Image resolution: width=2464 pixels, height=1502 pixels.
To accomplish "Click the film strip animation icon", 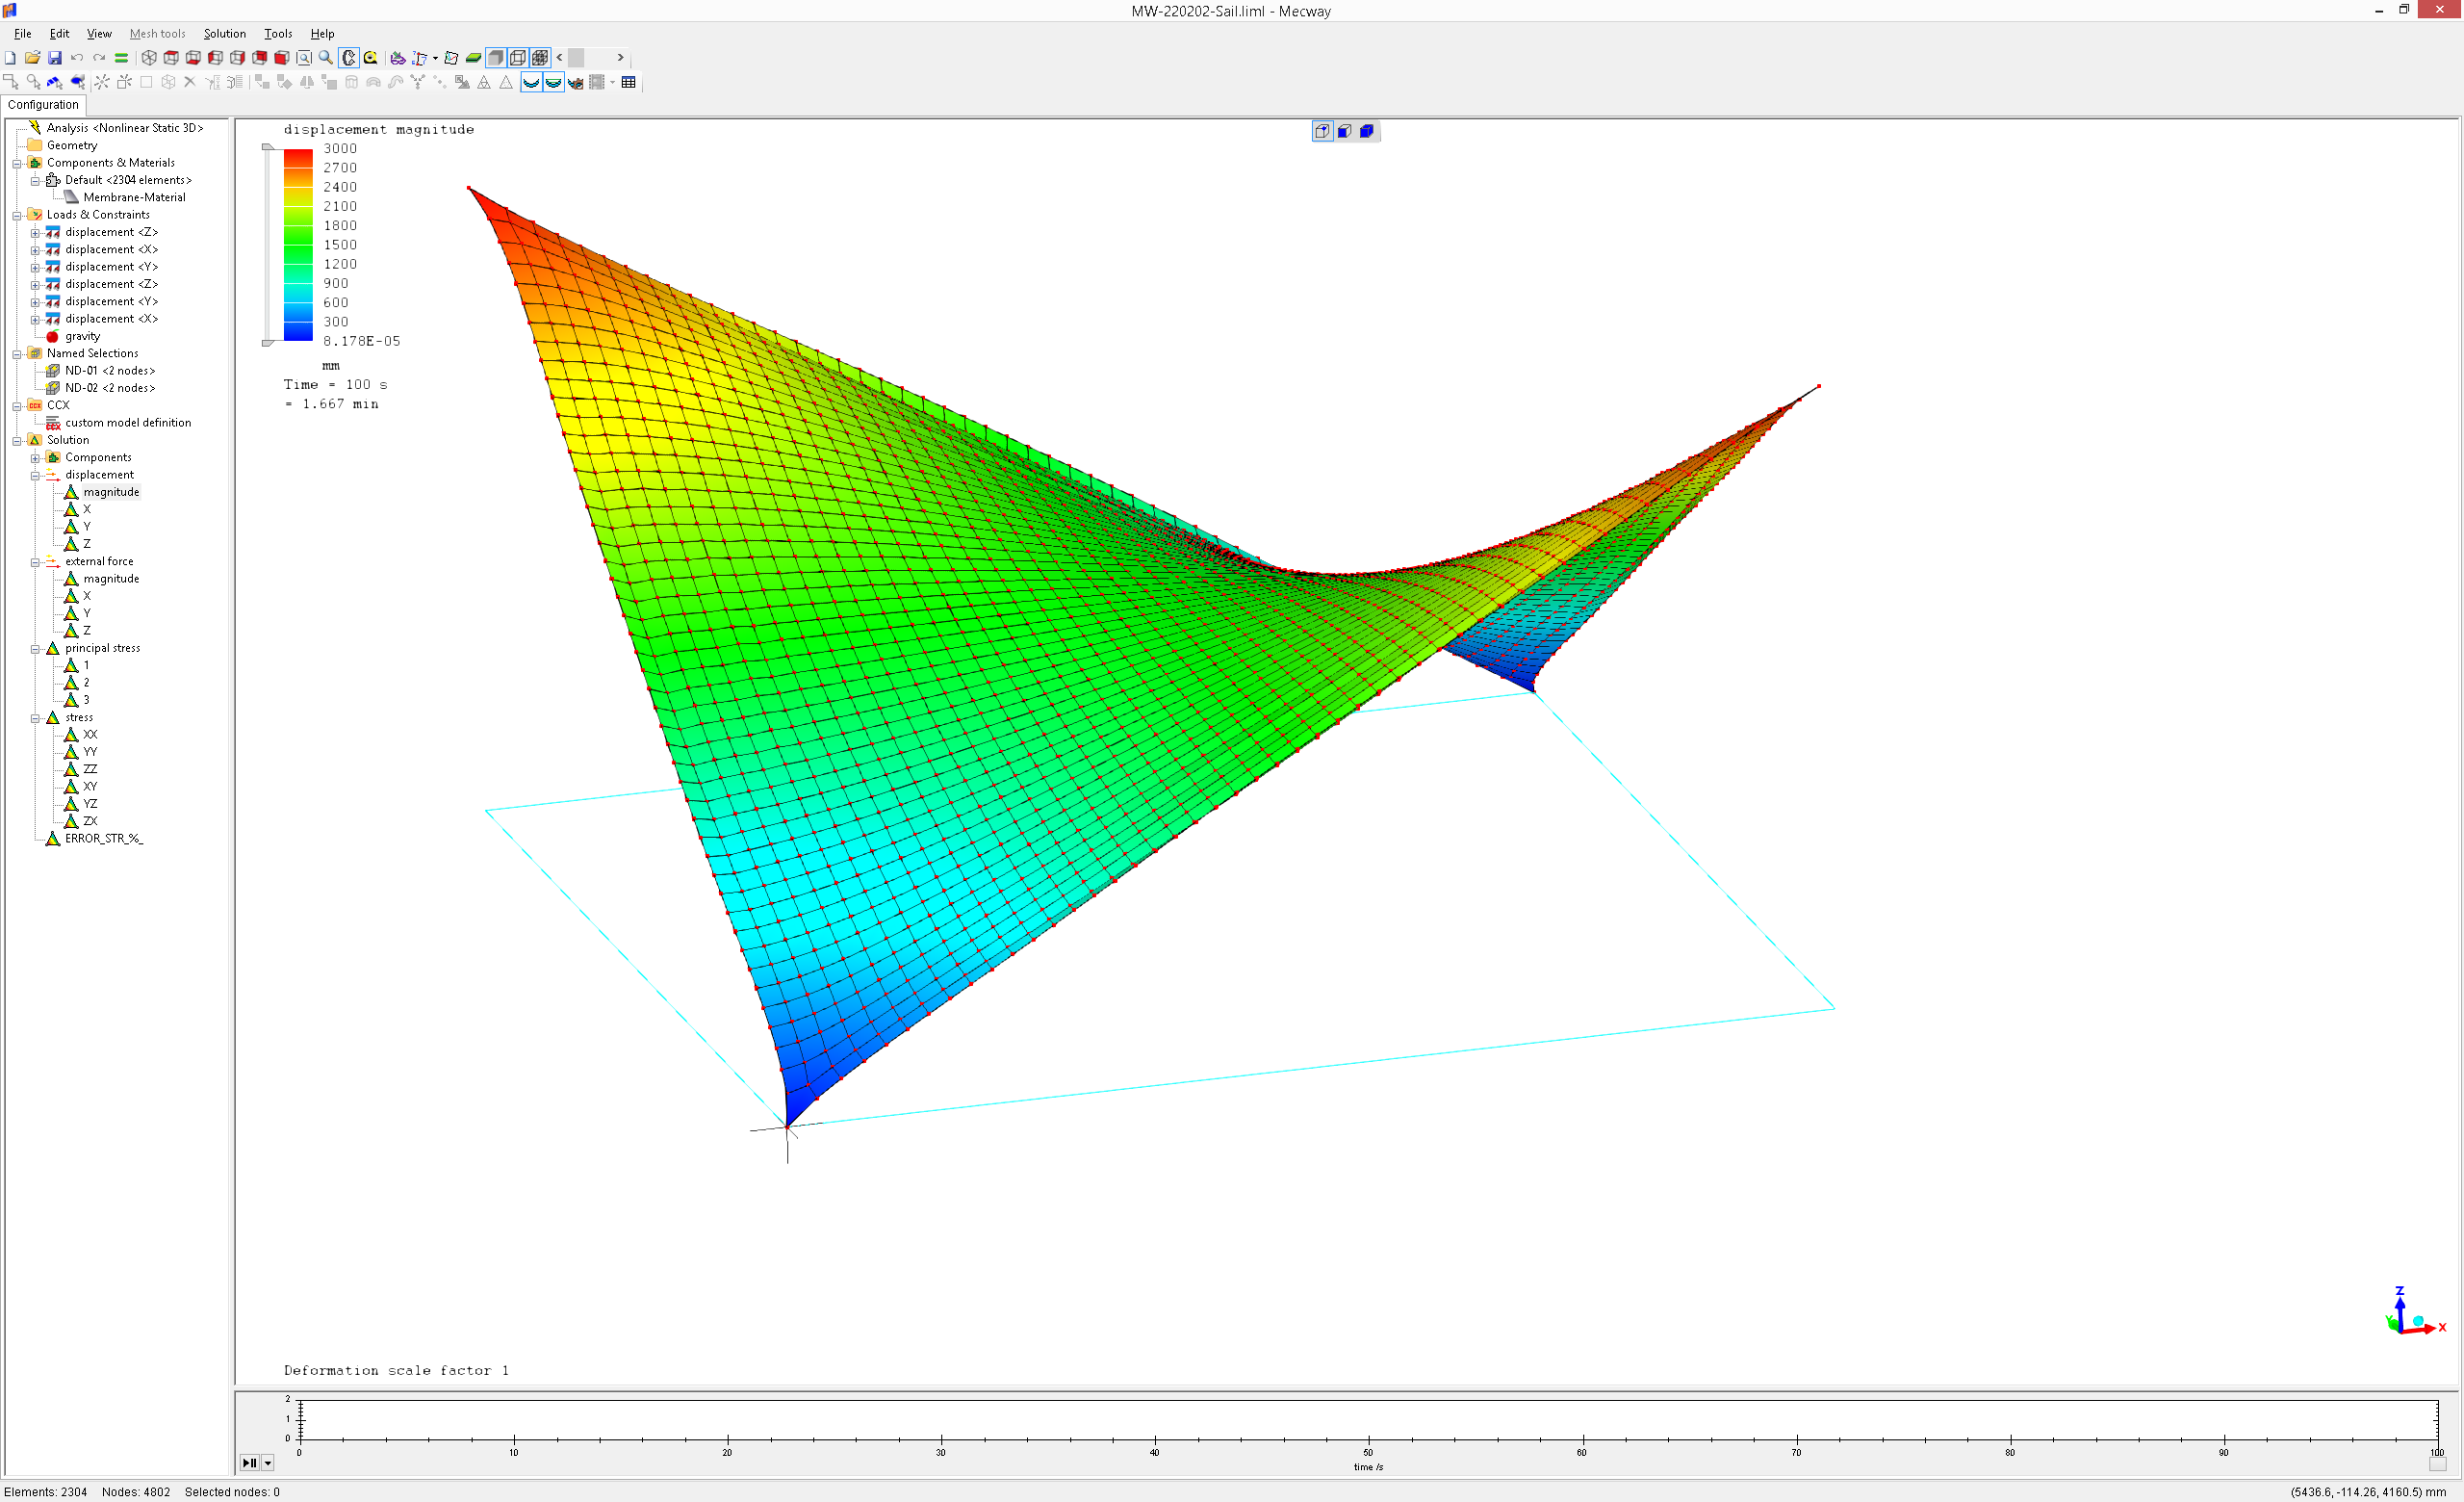I will pyautogui.click(x=597, y=82).
